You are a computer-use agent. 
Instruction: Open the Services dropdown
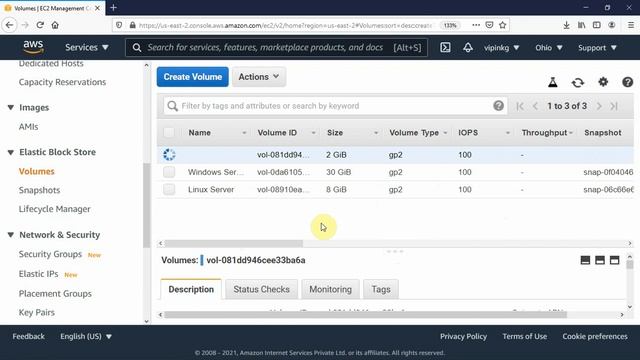click(x=87, y=48)
